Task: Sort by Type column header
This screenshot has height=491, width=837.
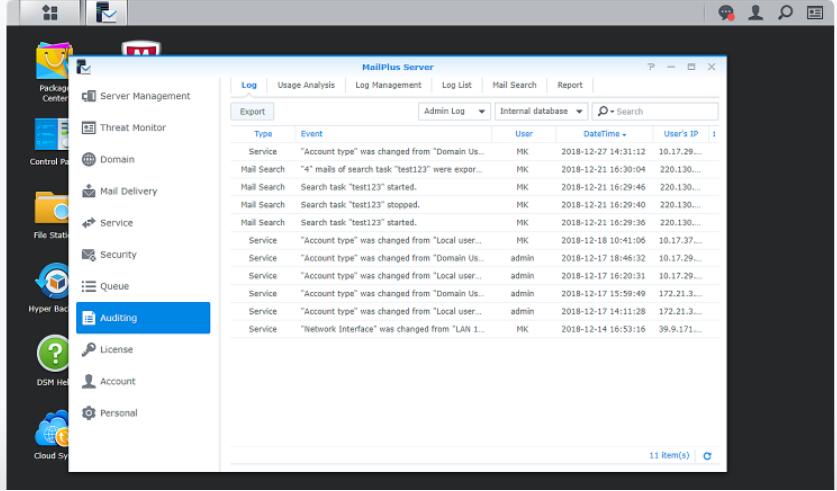Action: [x=263, y=134]
